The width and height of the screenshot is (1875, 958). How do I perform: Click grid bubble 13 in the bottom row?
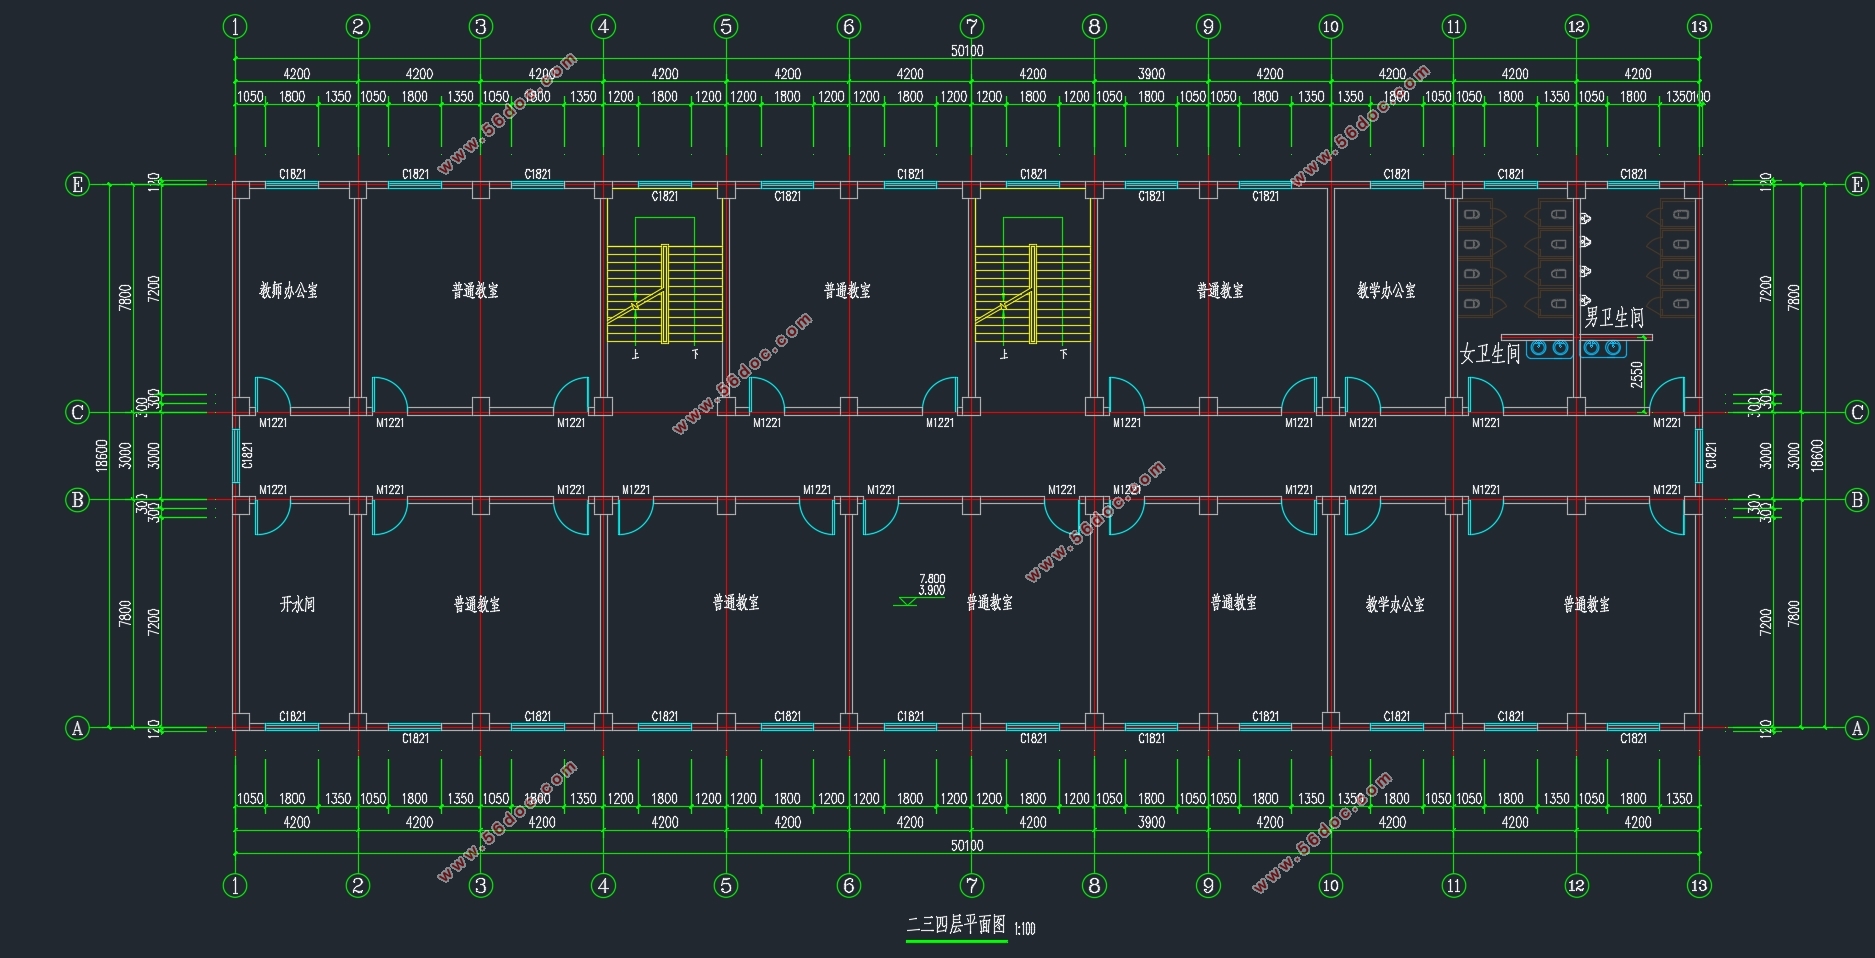tap(1699, 885)
